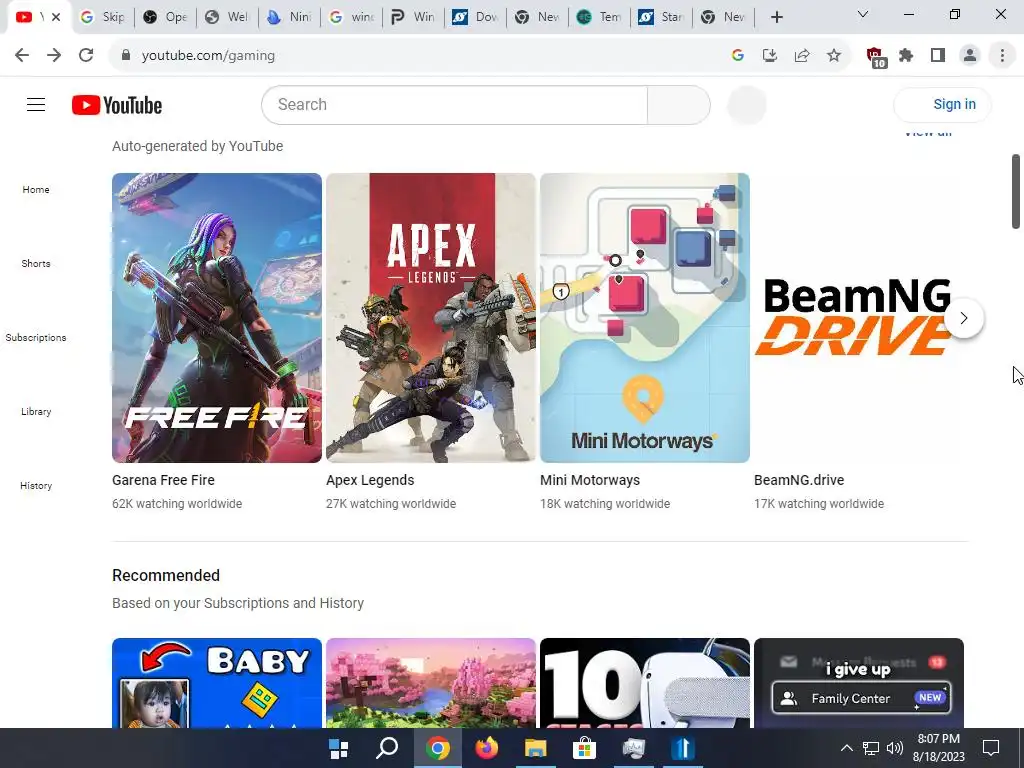
Task: Open the Chrome profile avatar
Action: pyautogui.click(x=970, y=56)
